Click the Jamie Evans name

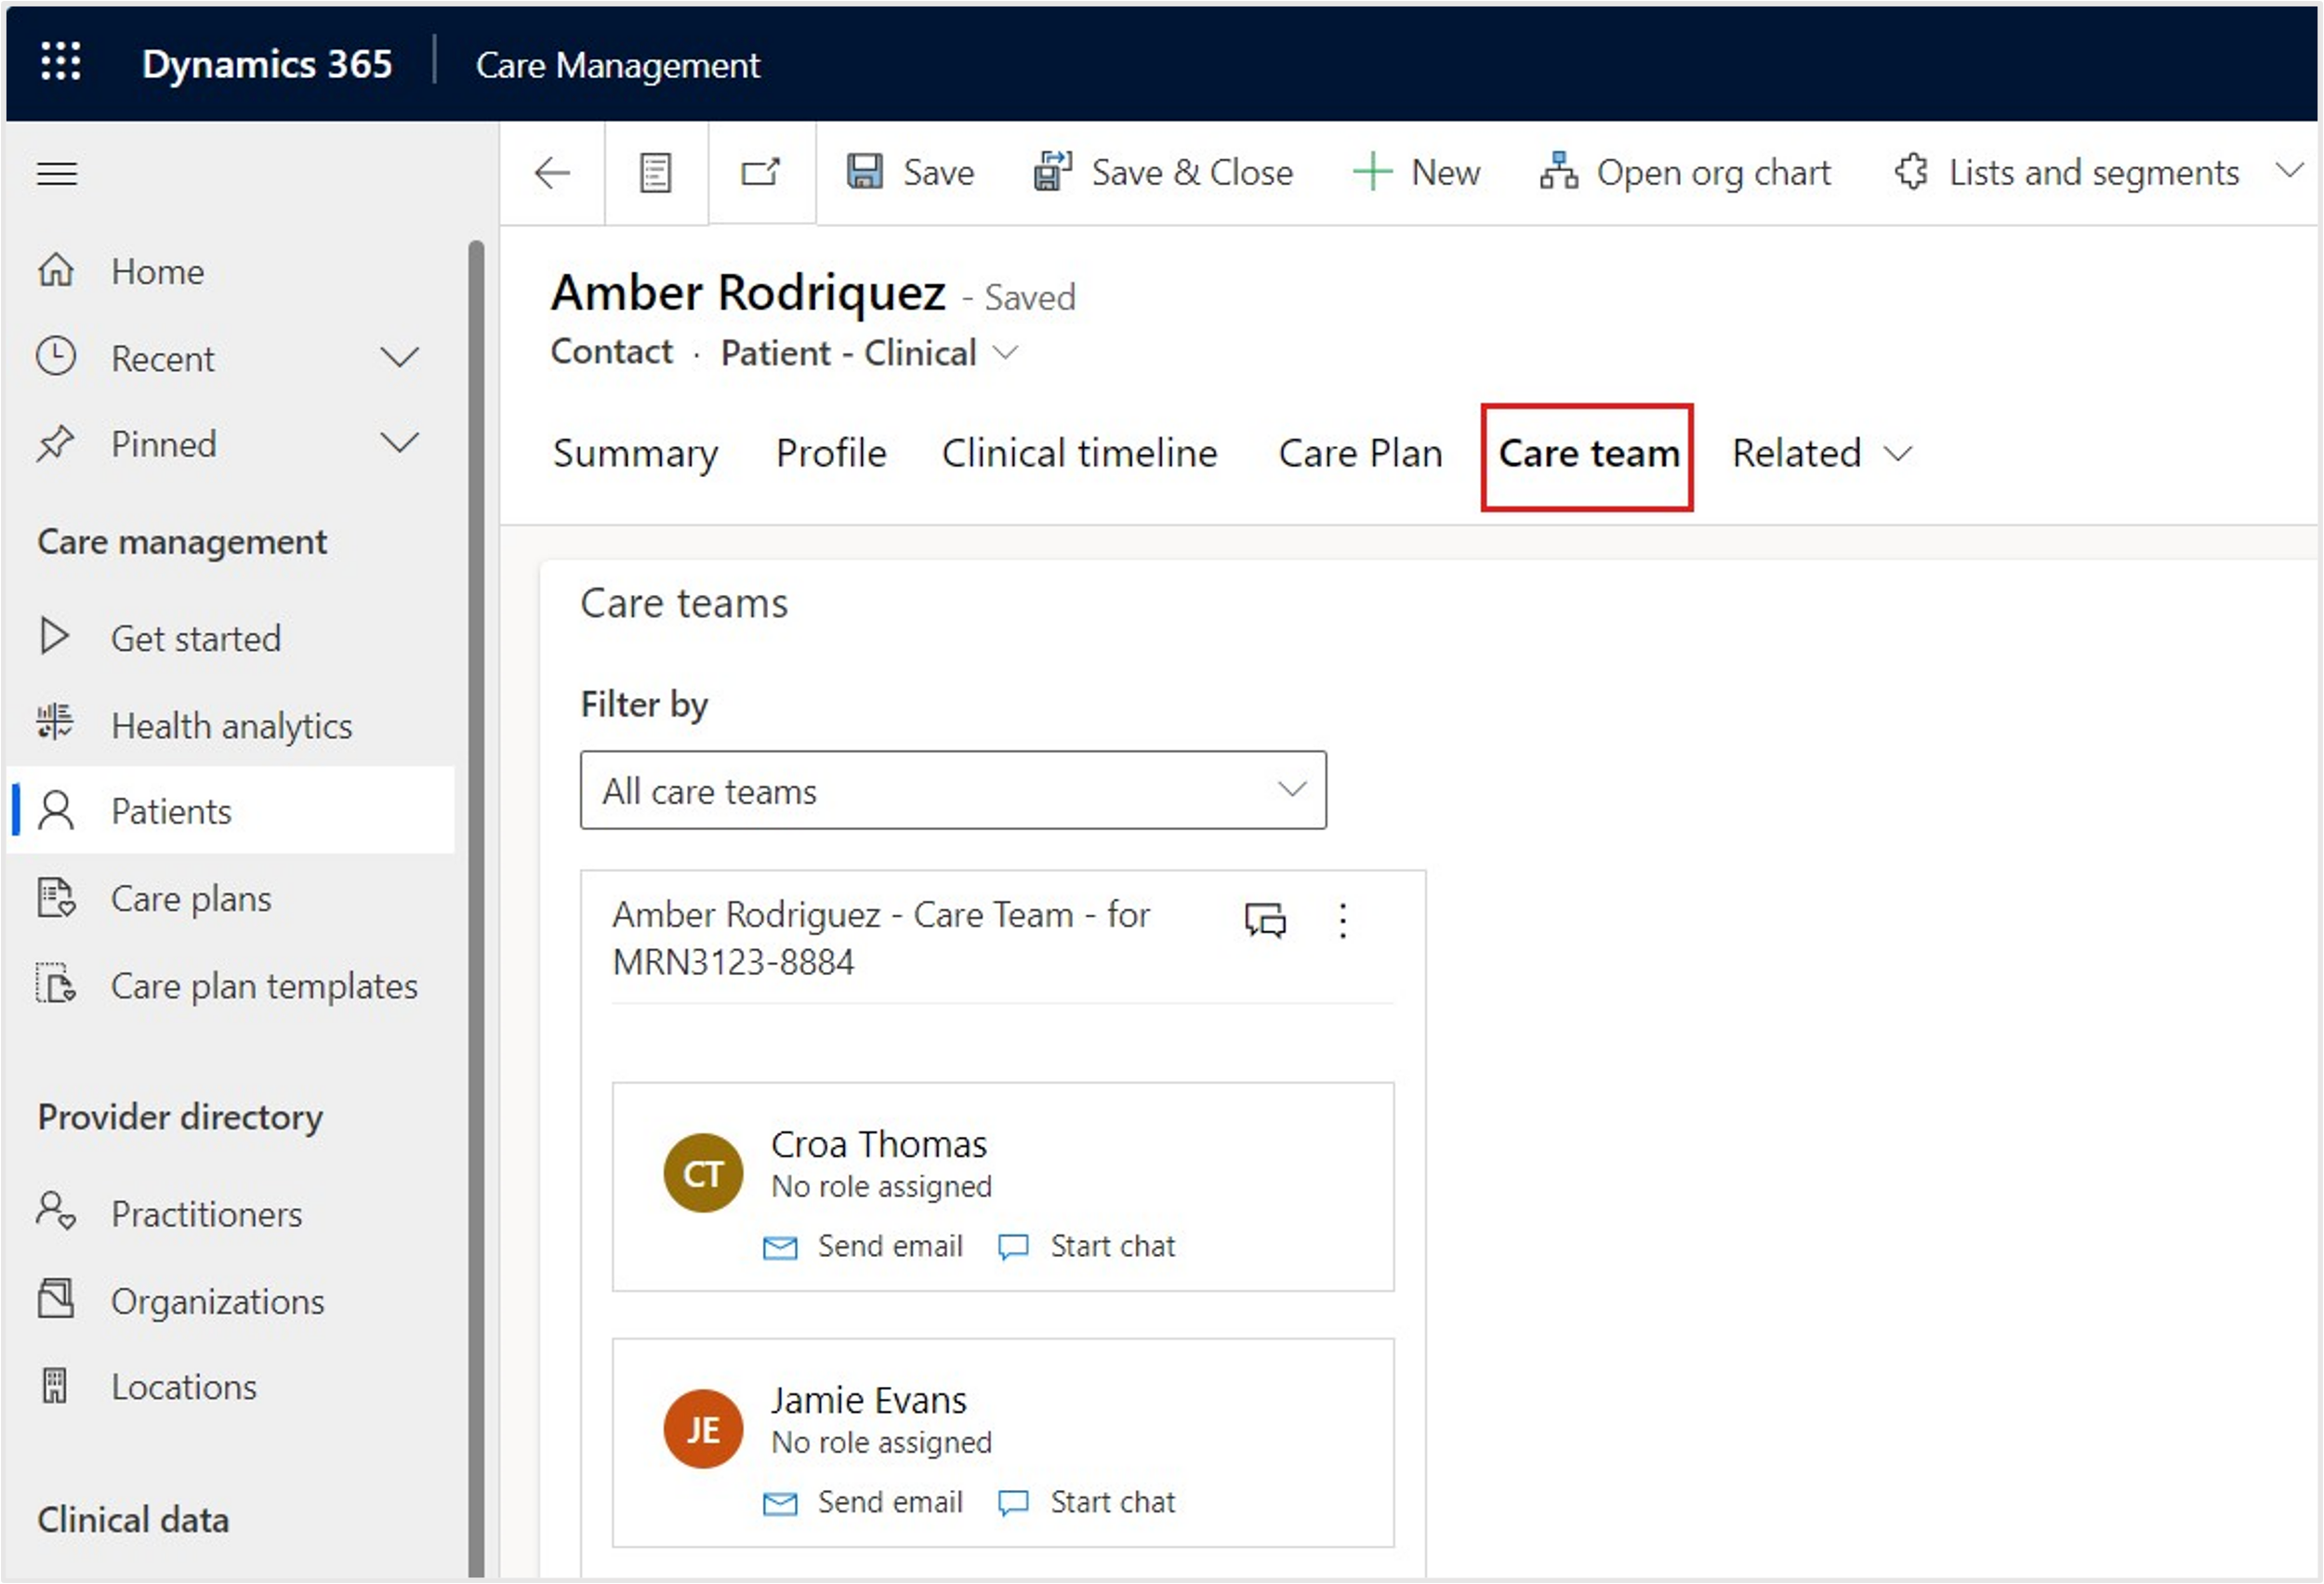(x=868, y=1400)
